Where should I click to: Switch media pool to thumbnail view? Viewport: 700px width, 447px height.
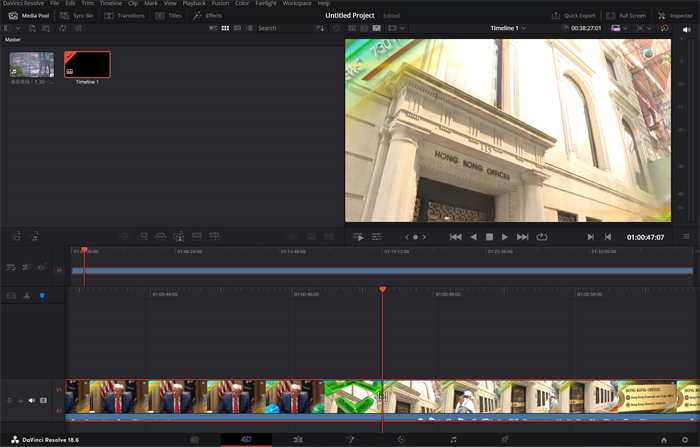tap(225, 28)
